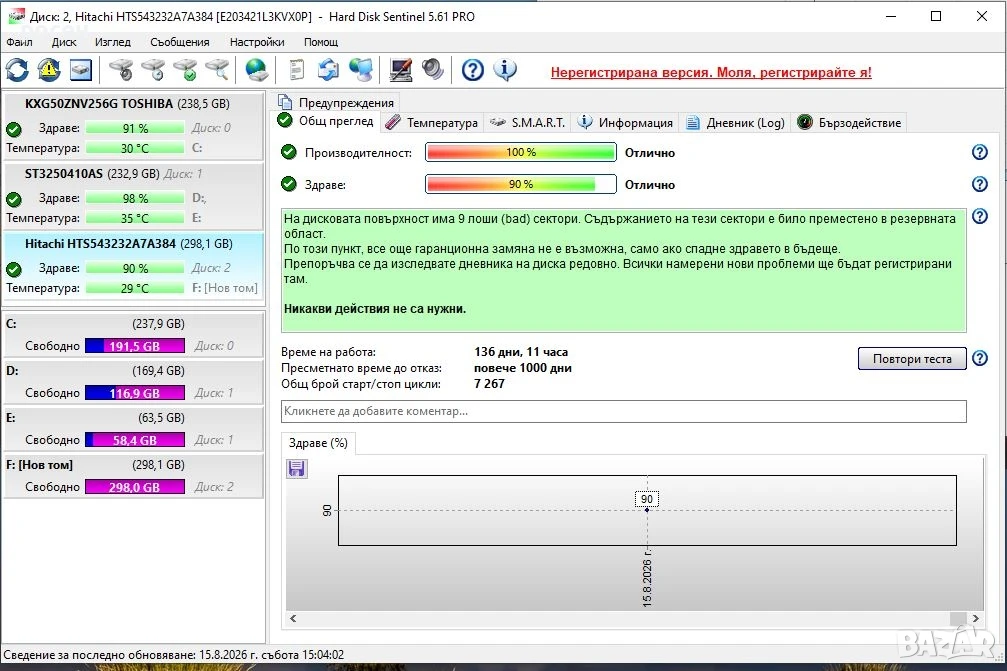
Task: Click the blue framed disk information icon
Action: (81, 69)
